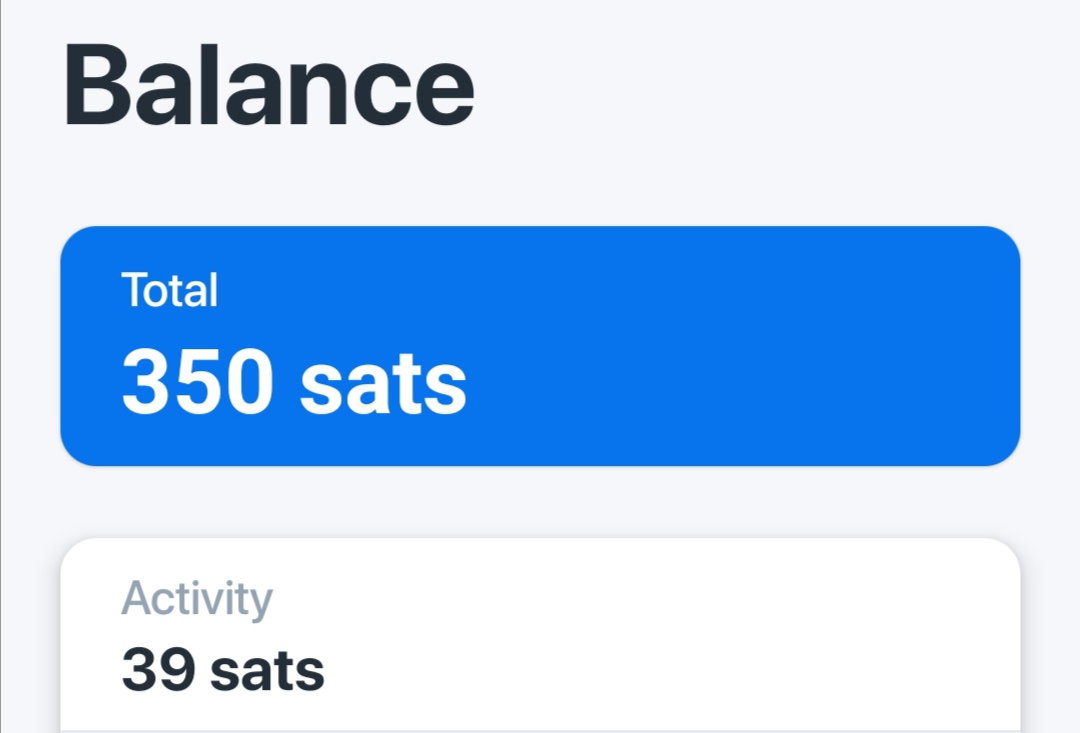Click the gray Activity label
The image size is (1080, 733).
(x=197, y=599)
